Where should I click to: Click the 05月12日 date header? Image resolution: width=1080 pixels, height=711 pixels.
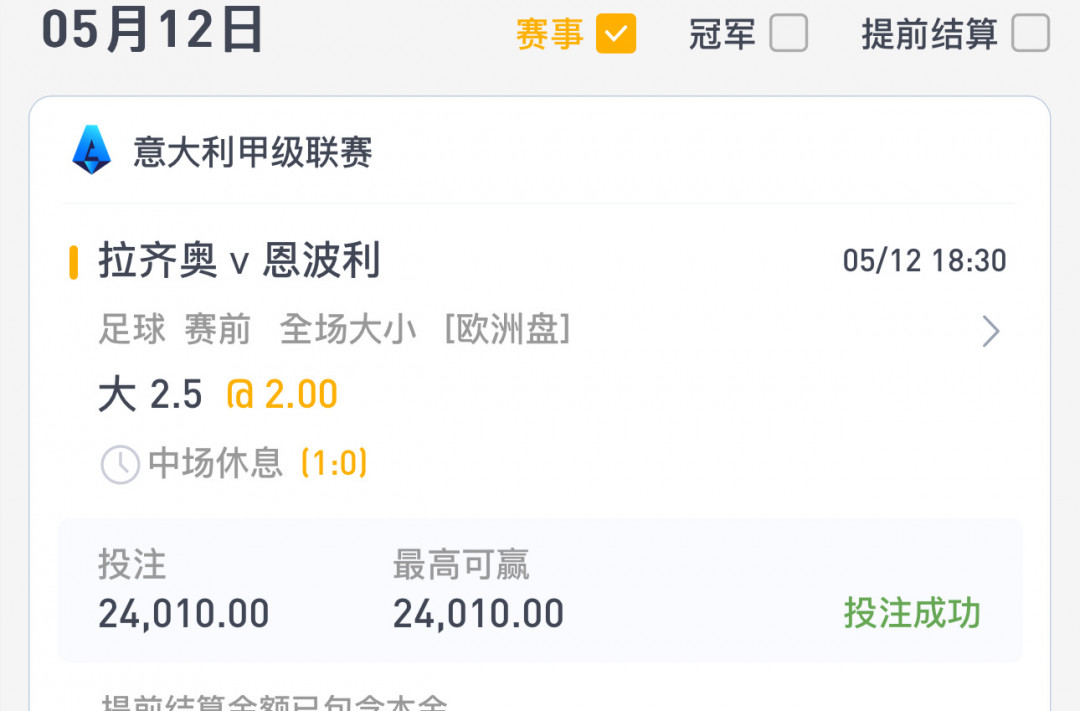point(152,30)
